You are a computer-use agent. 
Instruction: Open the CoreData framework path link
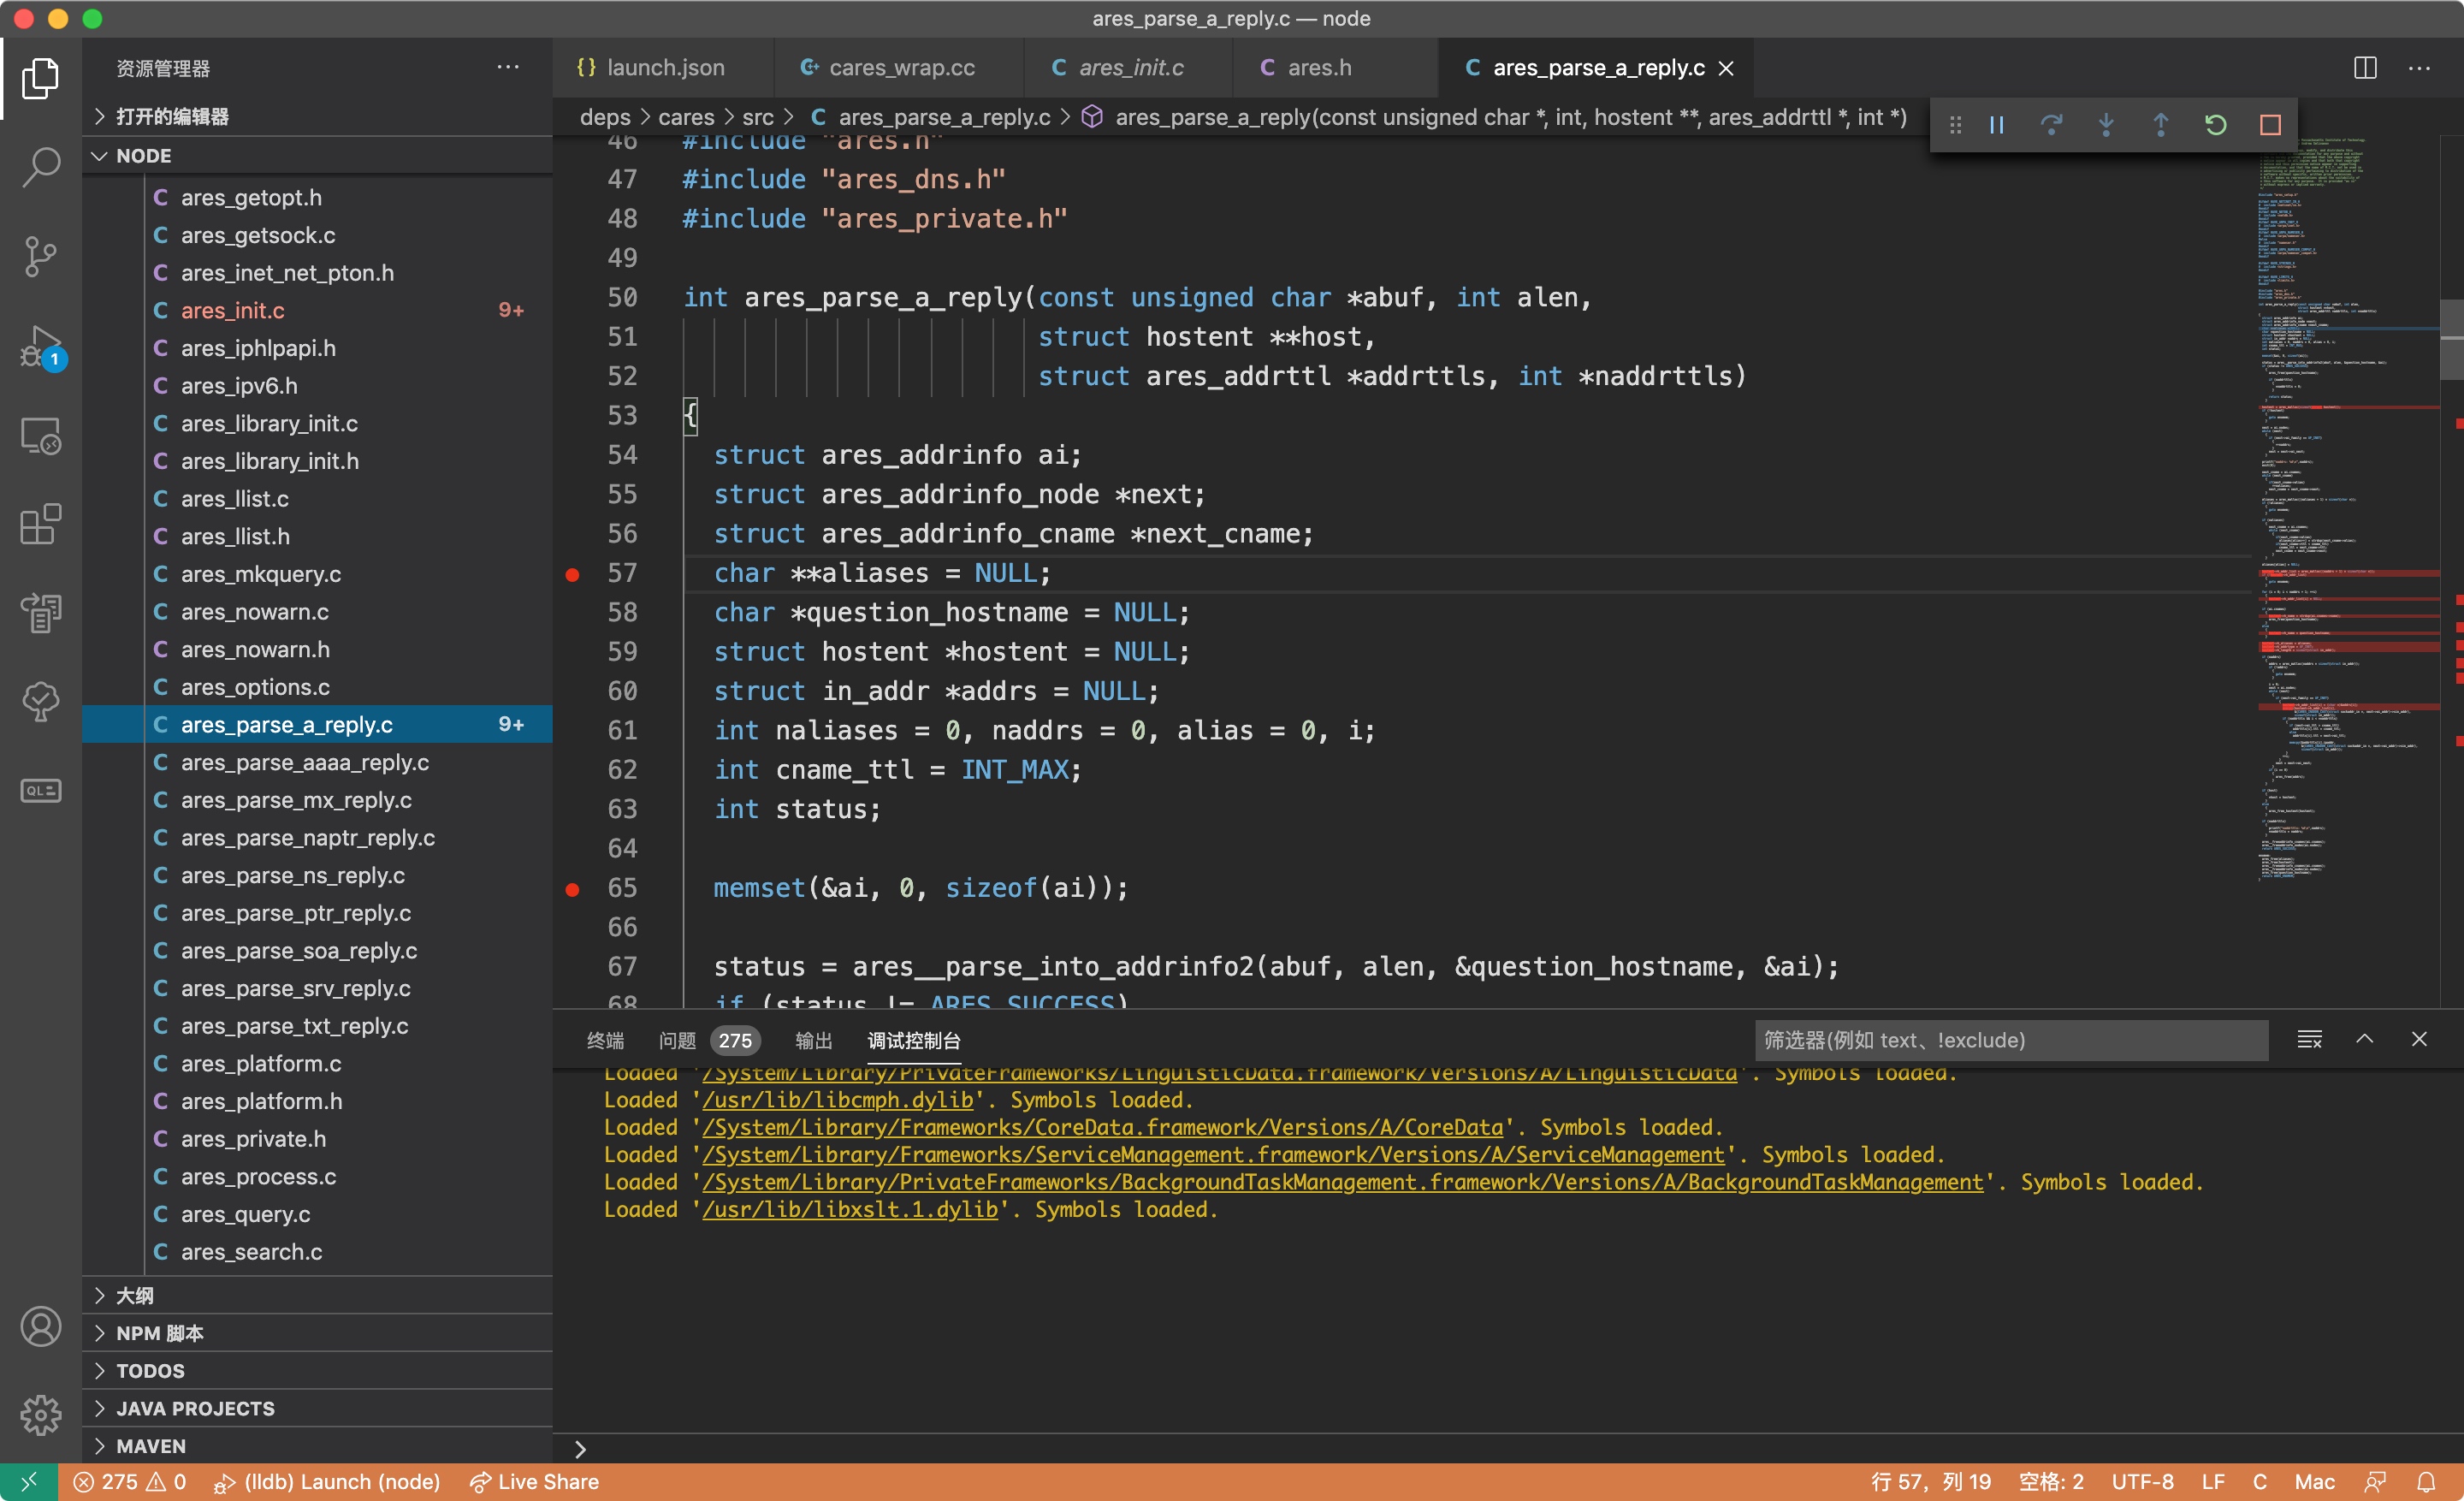click(x=1102, y=1127)
